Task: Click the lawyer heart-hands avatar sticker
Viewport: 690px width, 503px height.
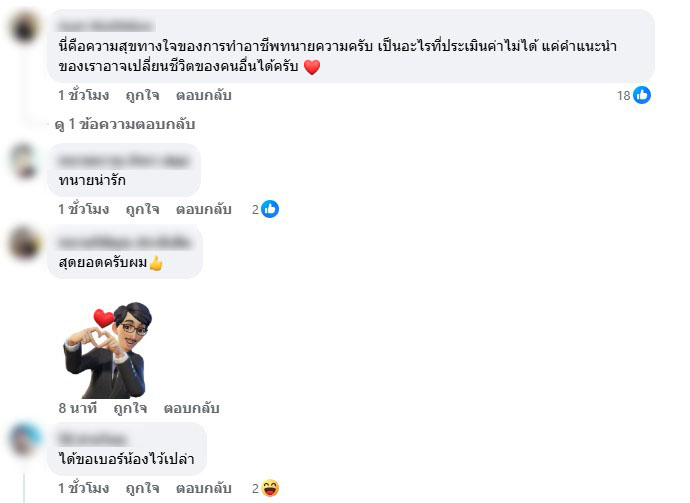Action: 108,350
